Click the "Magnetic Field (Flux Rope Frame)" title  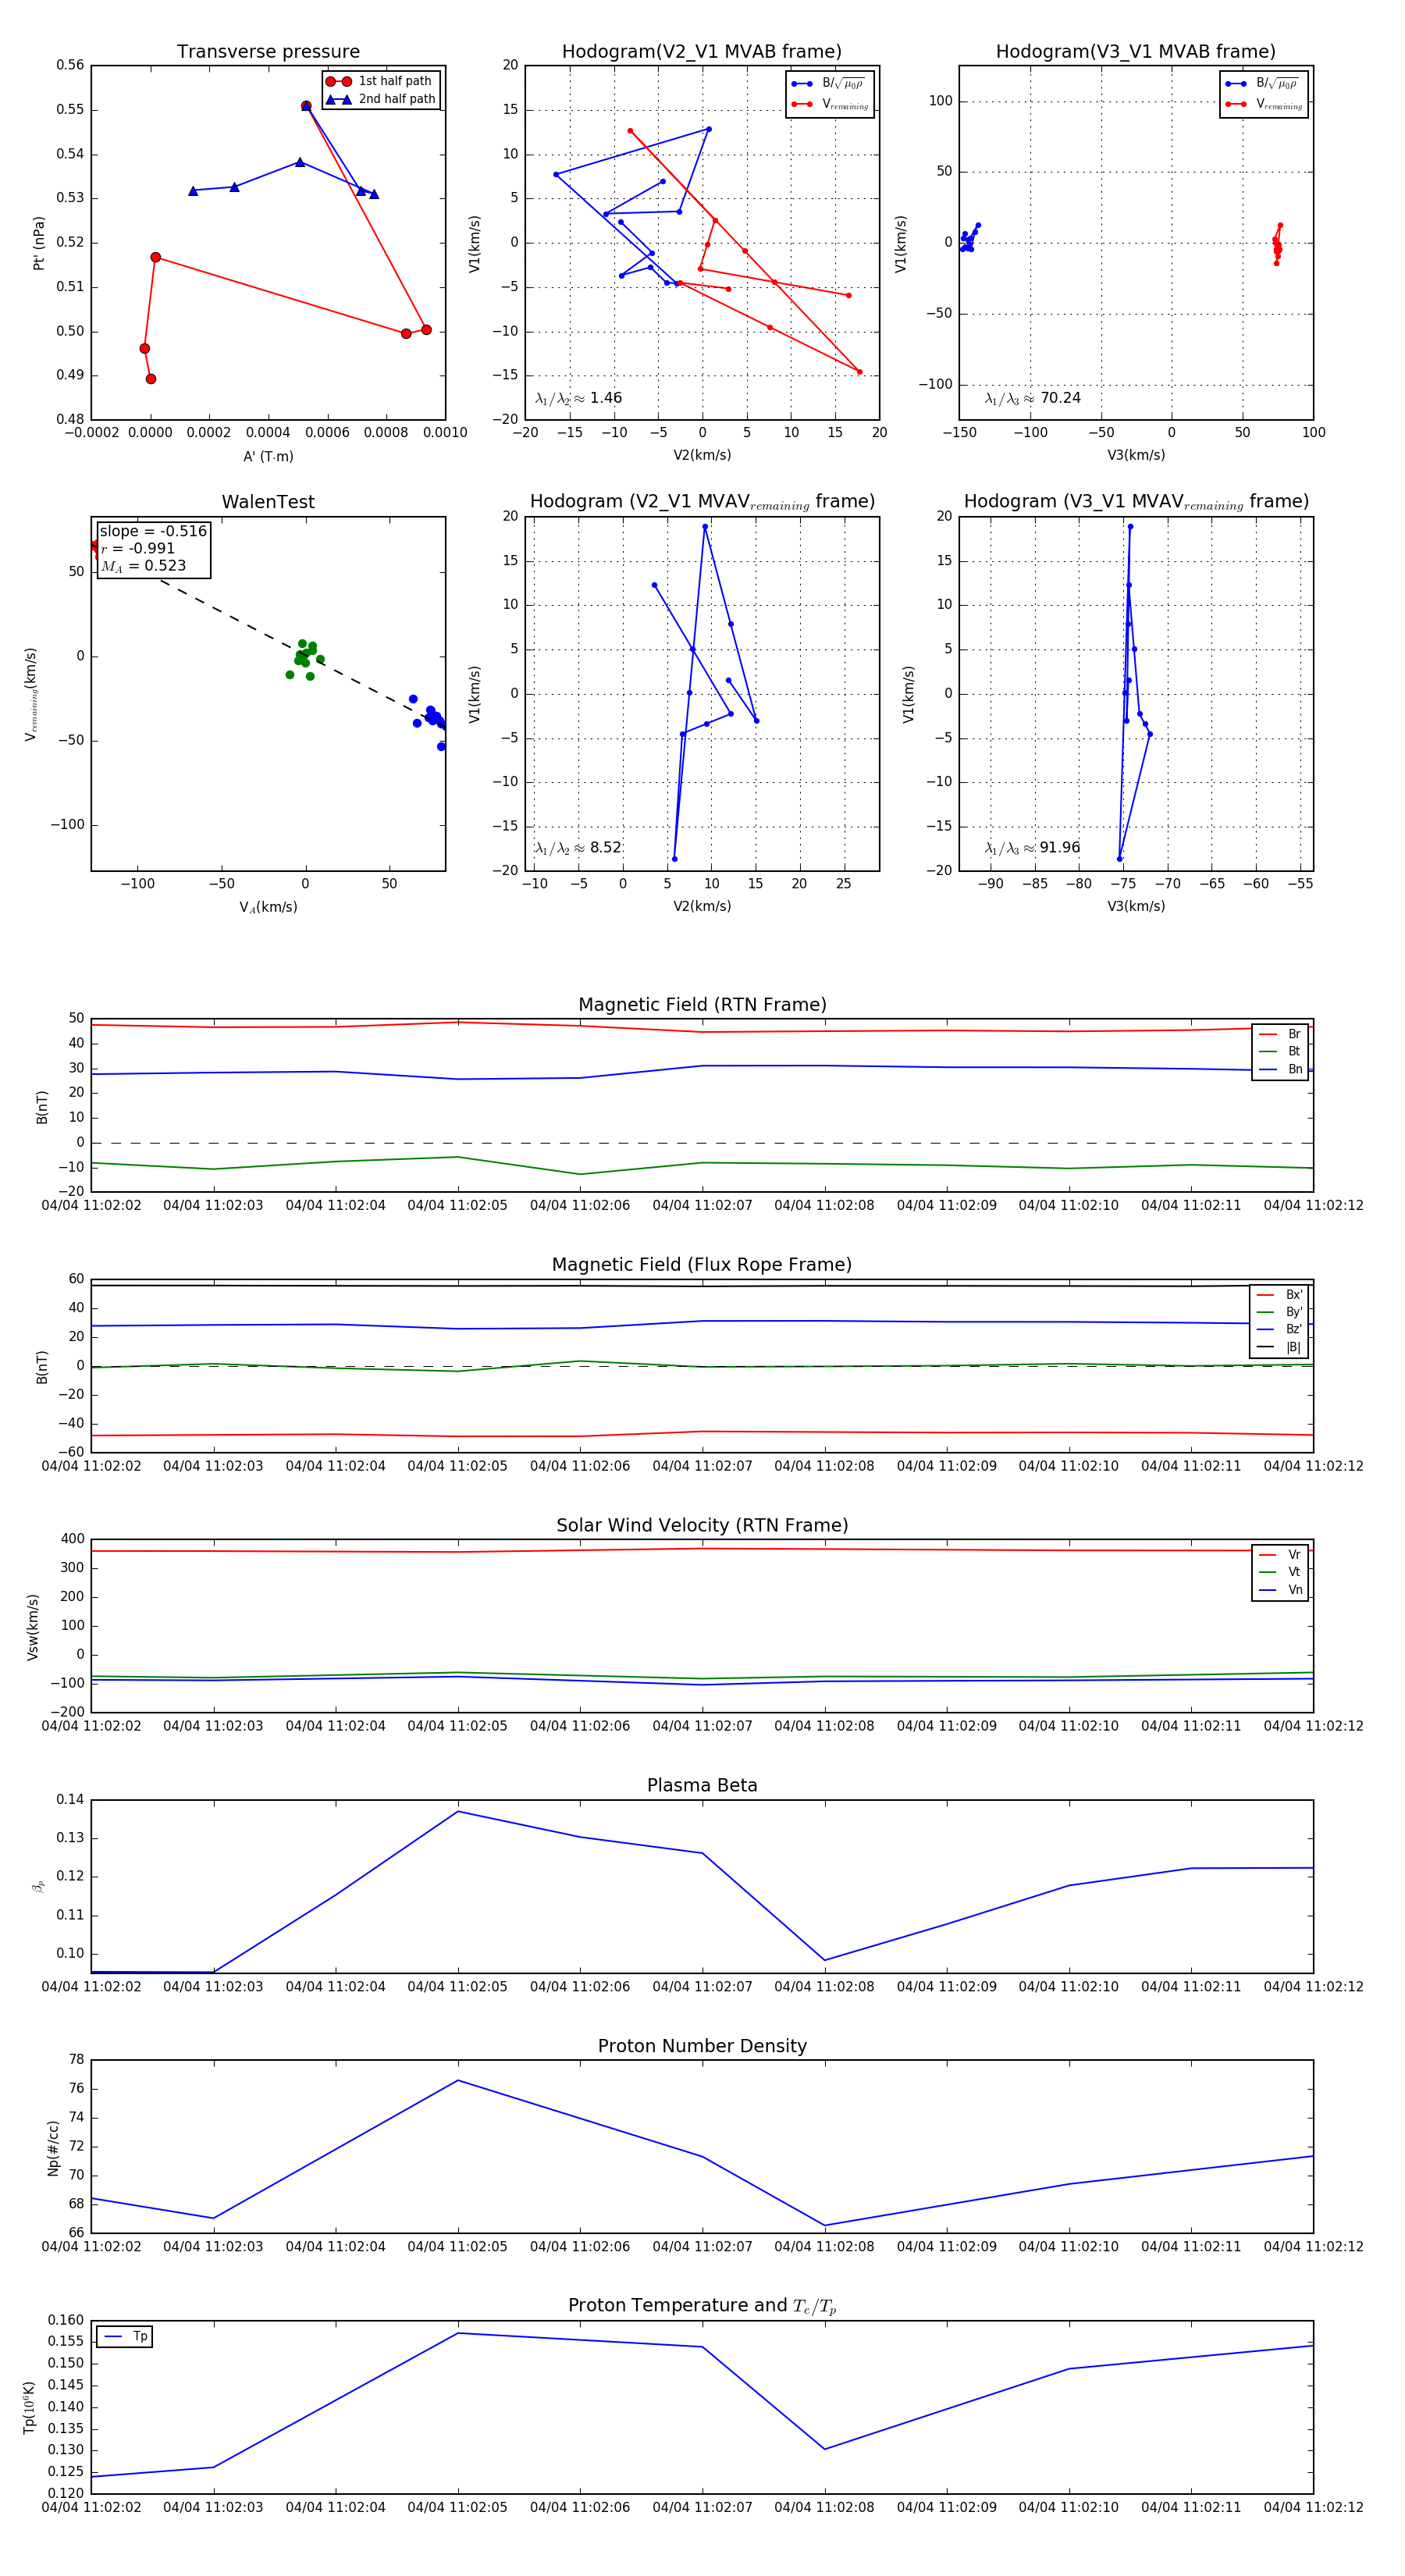(x=702, y=1265)
